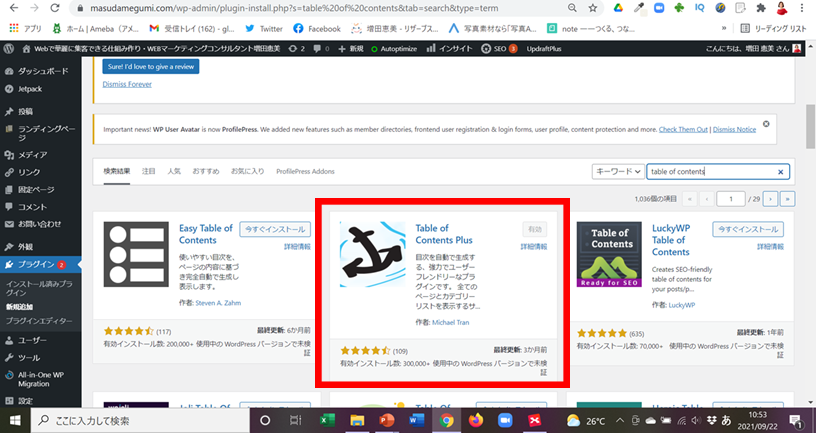Open Windows Start menu
This screenshot has width=816, height=433.
coord(15,421)
